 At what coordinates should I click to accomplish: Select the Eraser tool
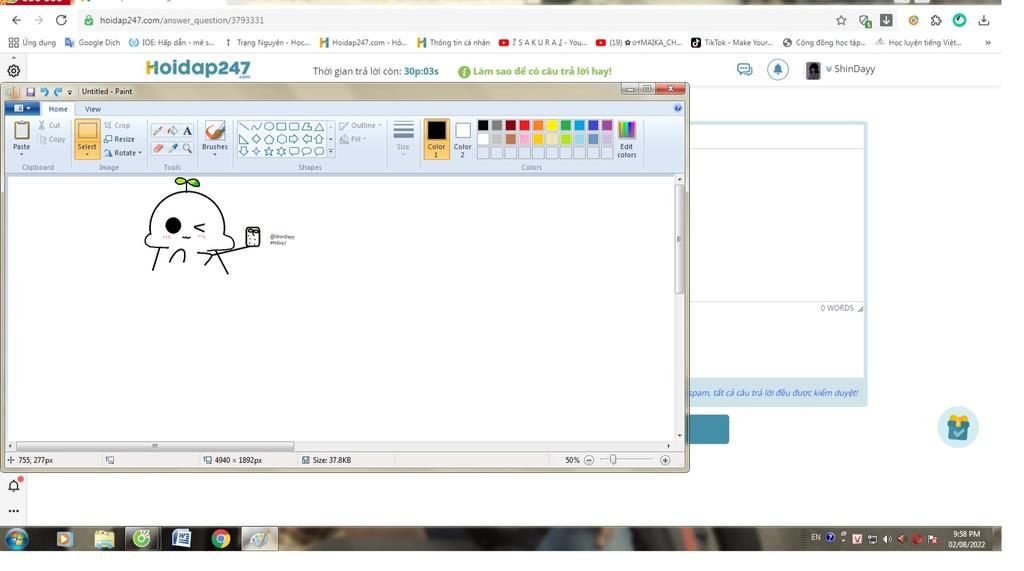coord(158,148)
